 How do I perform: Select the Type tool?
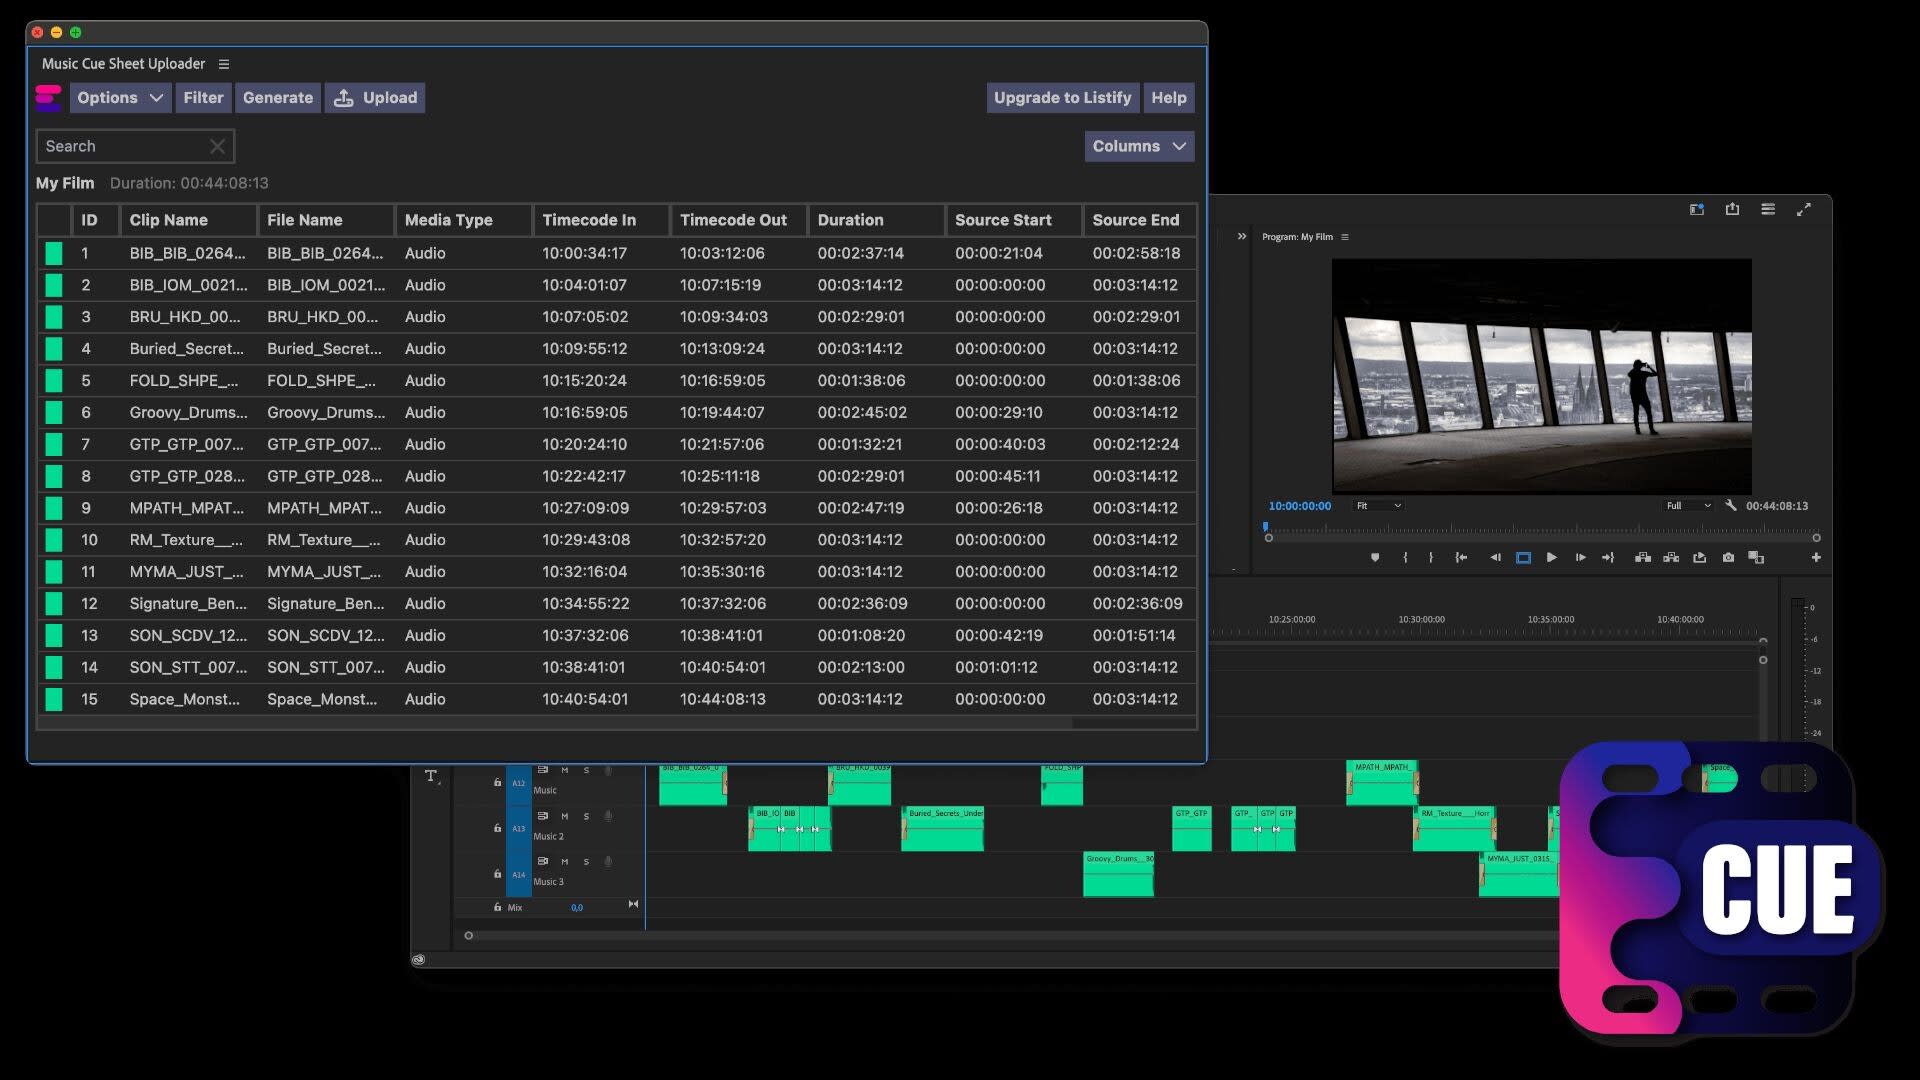(431, 776)
